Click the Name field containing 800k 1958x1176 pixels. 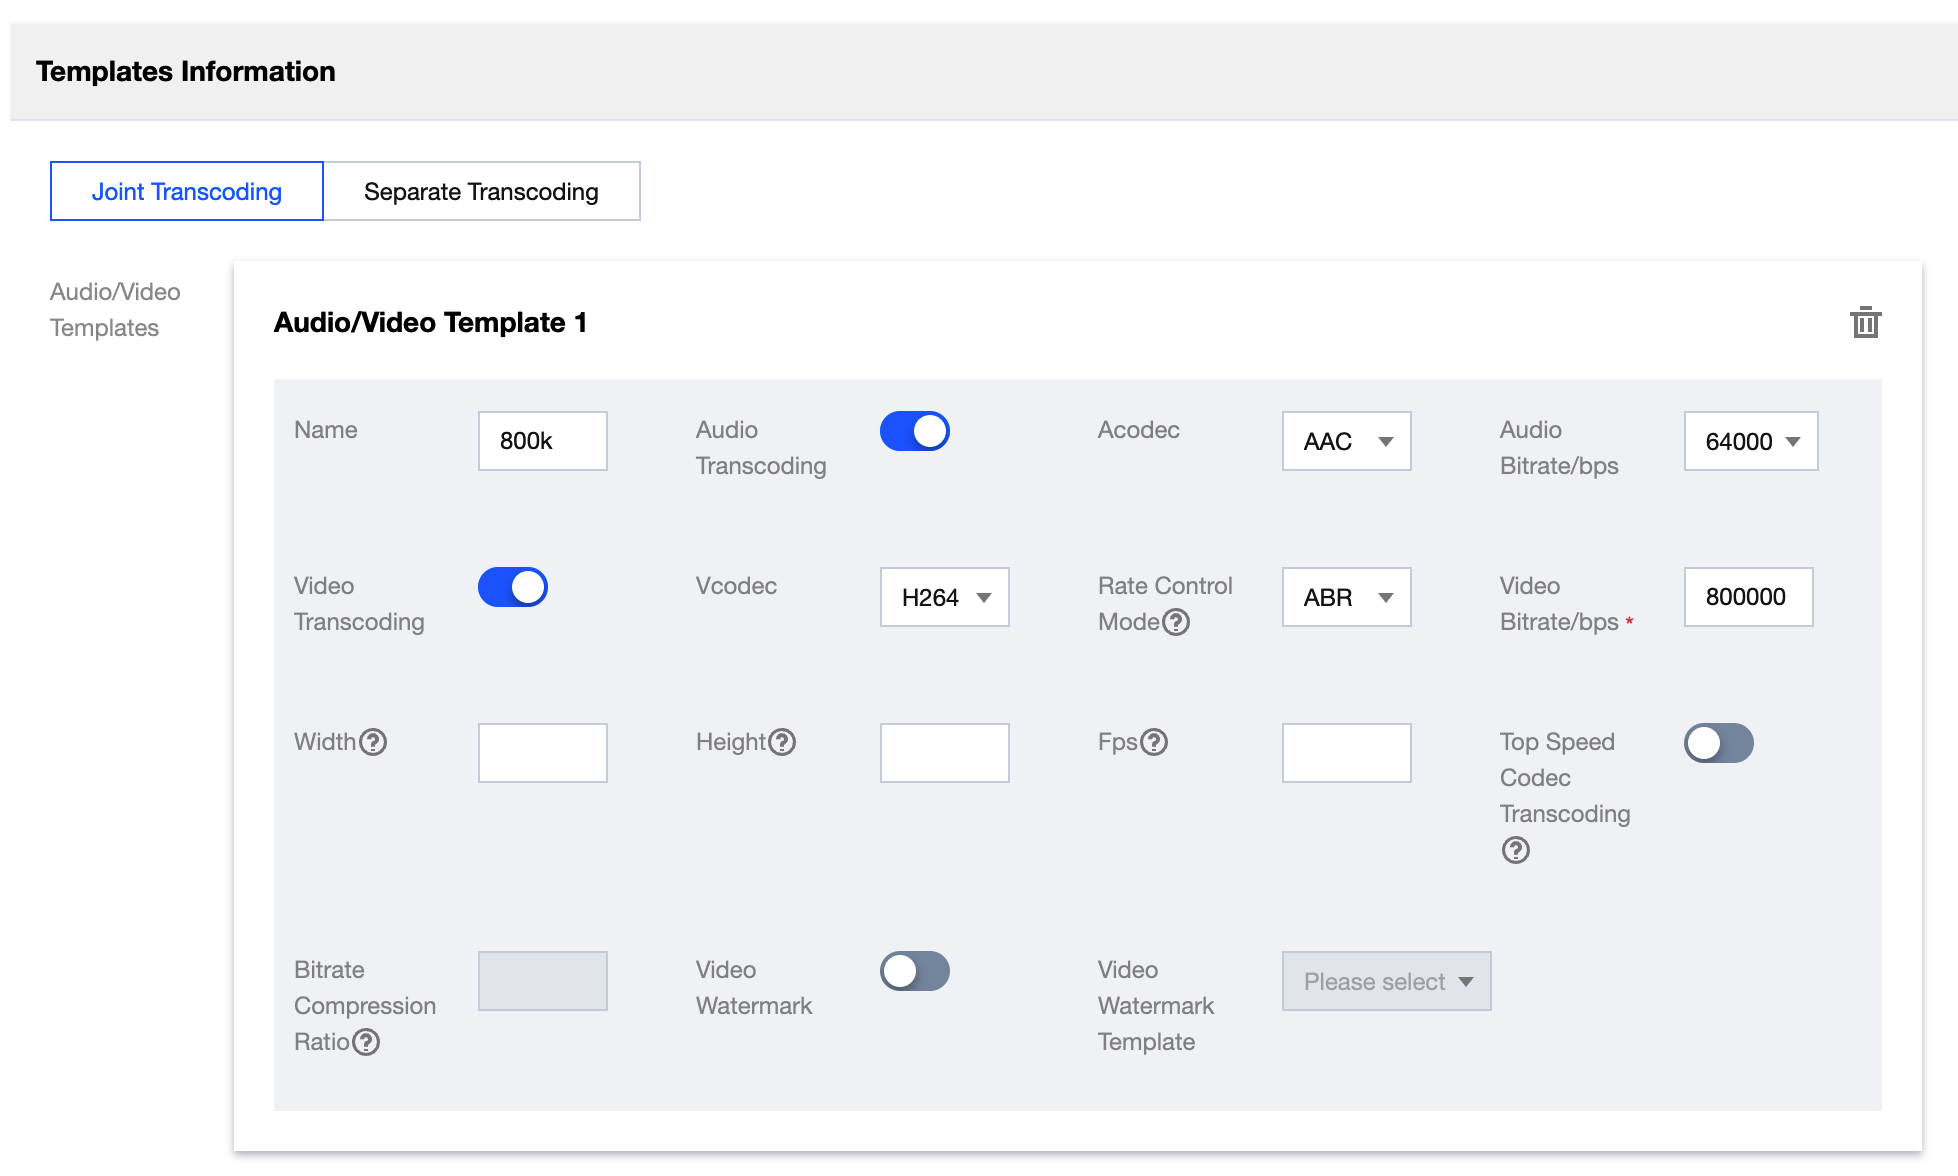point(542,441)
